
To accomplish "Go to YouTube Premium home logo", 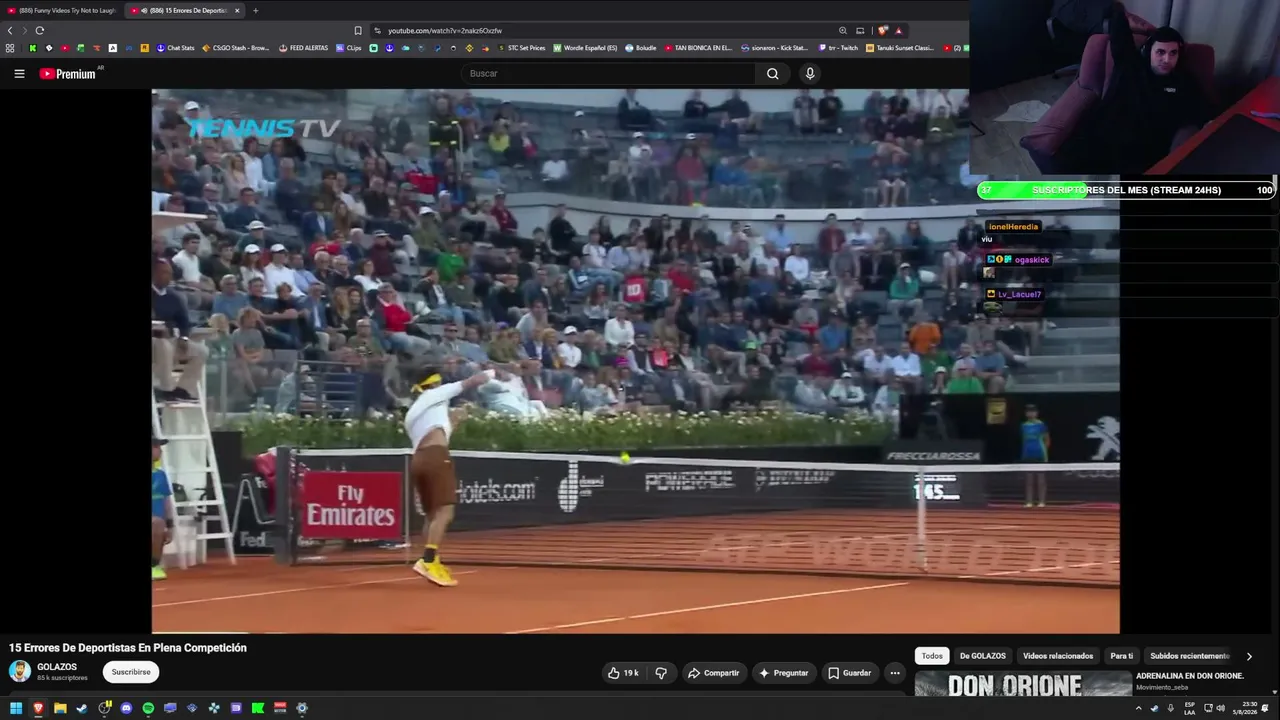I will point(68,73).
